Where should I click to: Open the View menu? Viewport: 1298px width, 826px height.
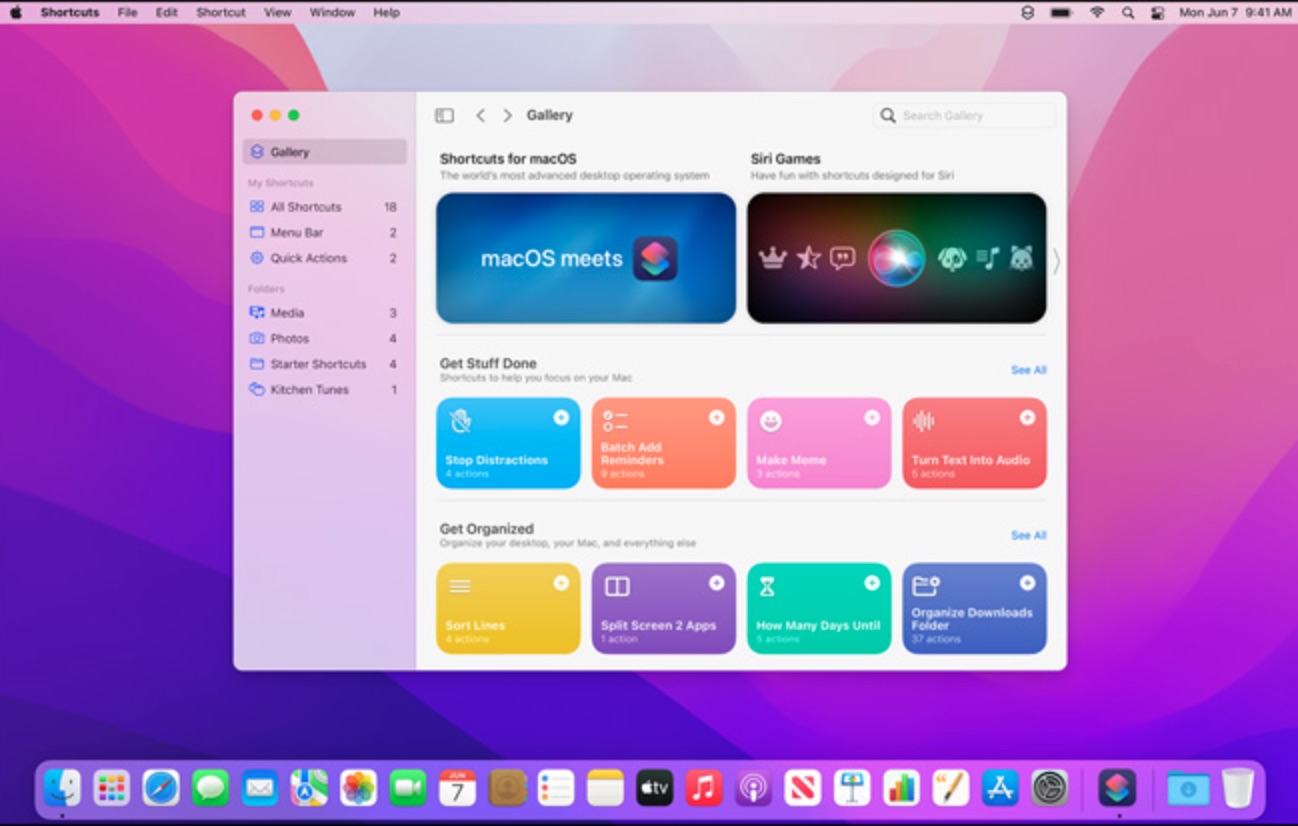[x=278, y=13]
